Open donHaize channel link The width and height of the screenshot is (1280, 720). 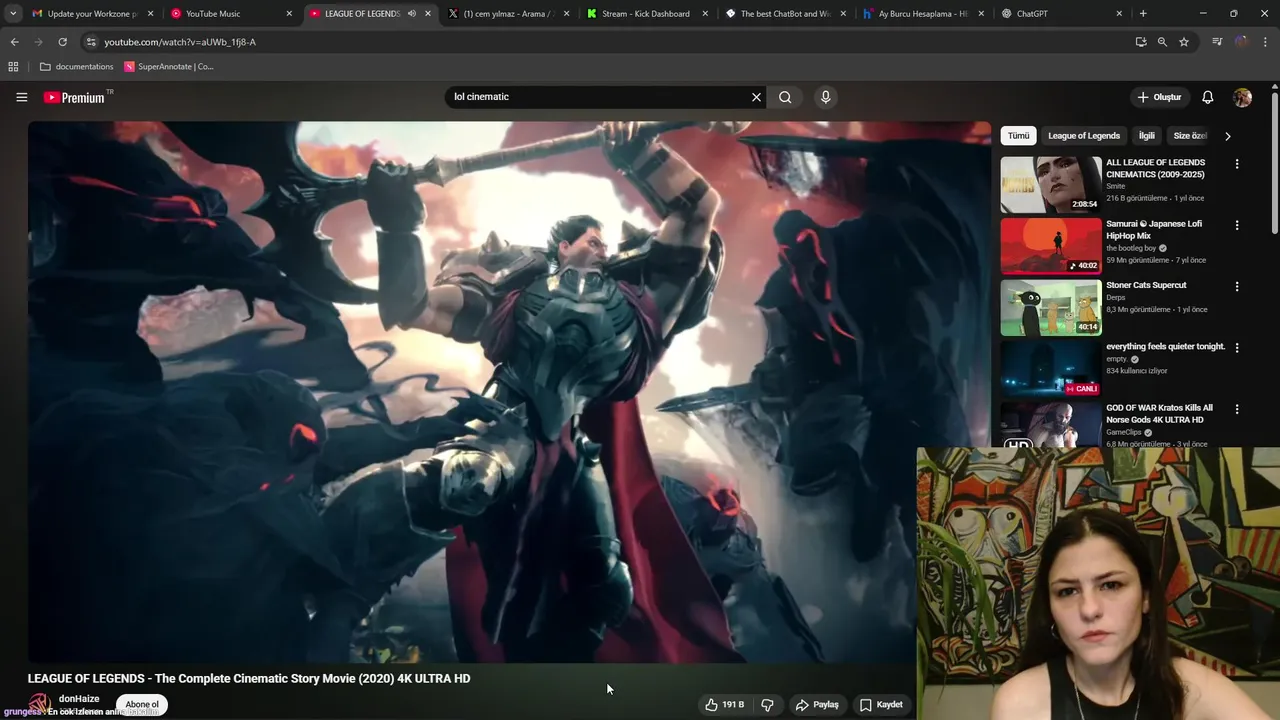79,699
